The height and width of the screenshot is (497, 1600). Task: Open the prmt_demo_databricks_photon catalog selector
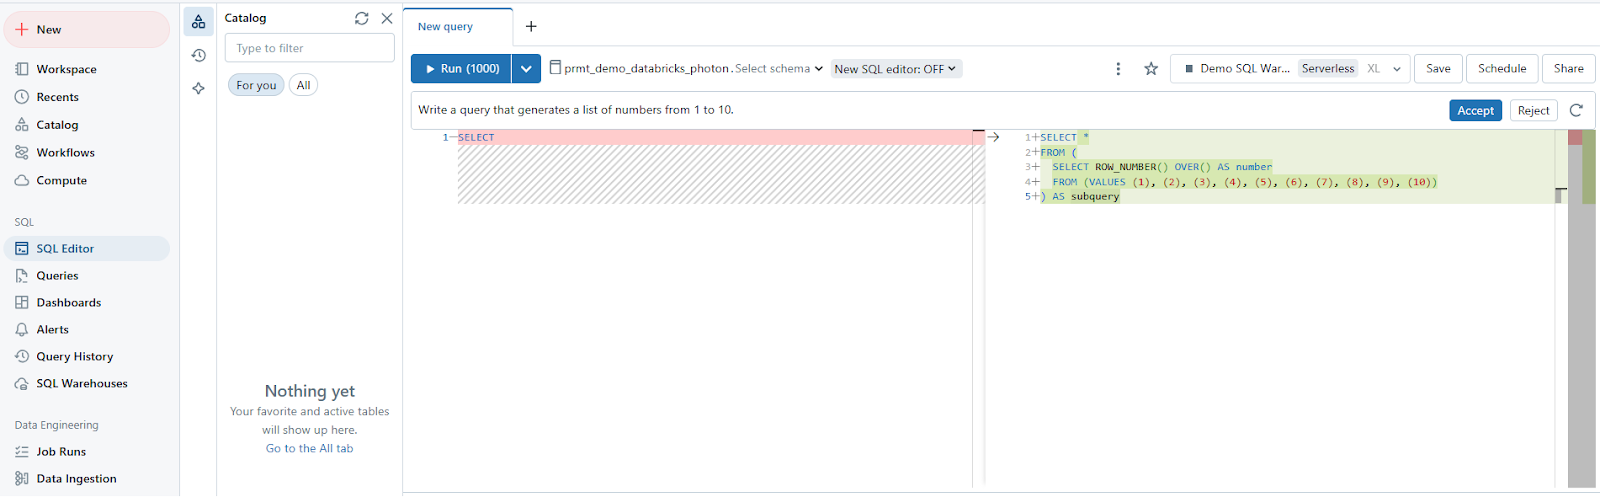point(640,69)
